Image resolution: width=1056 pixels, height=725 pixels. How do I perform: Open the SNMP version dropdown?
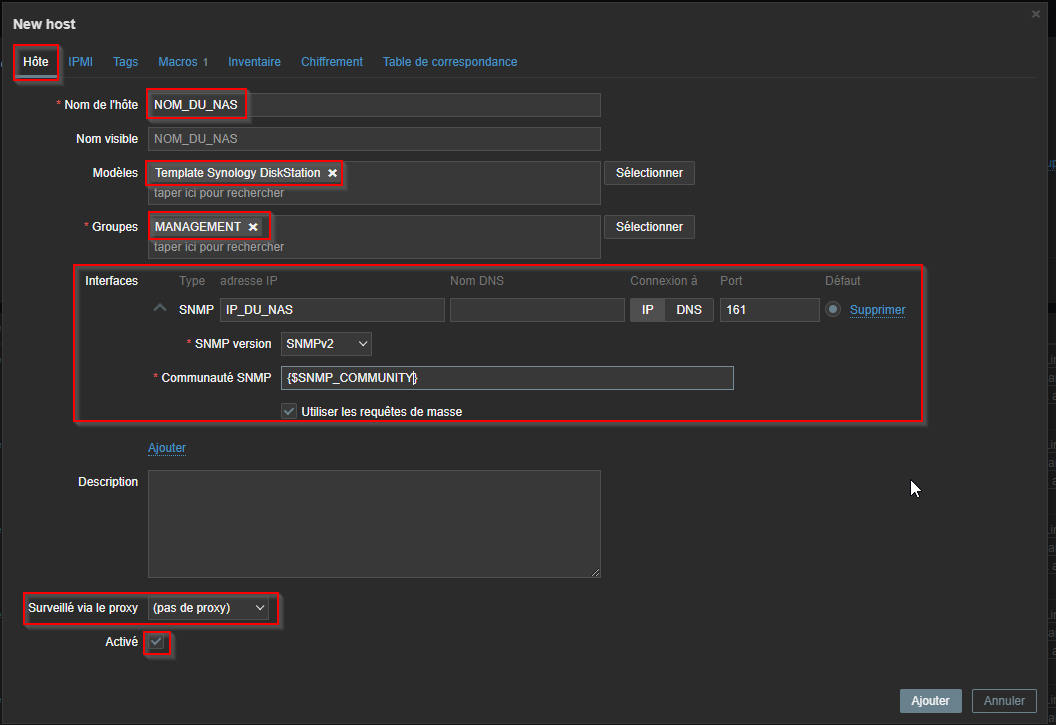[x=325, y=343]
